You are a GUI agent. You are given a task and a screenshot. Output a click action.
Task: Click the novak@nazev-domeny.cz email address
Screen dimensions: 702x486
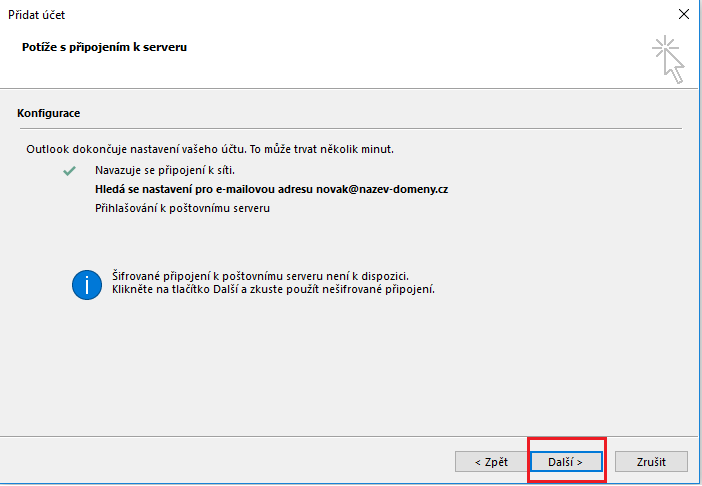(385, 189)
